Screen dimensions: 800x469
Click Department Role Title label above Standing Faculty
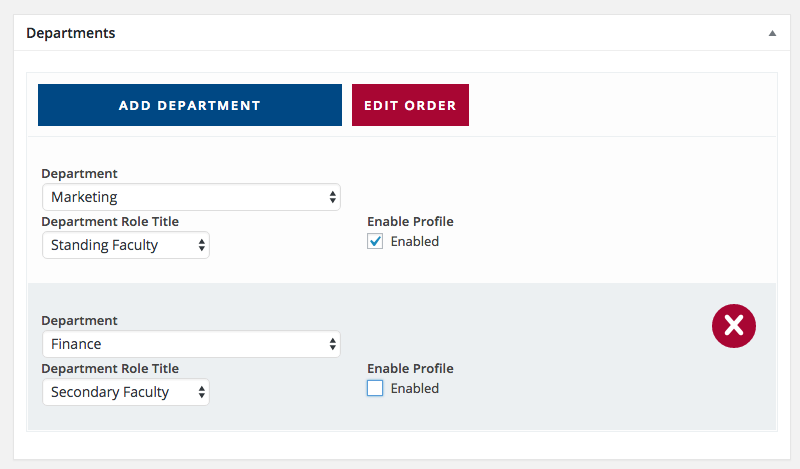click(x=110, y=221)
